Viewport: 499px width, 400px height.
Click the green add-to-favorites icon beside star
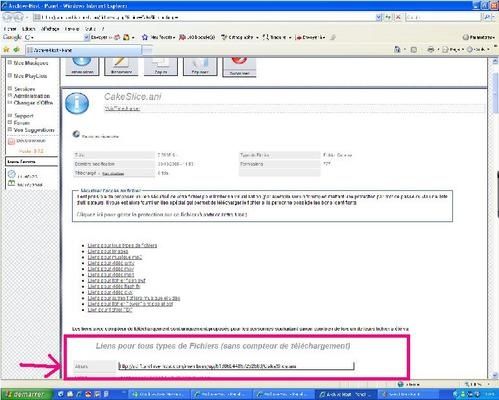(x=17, y=50)
